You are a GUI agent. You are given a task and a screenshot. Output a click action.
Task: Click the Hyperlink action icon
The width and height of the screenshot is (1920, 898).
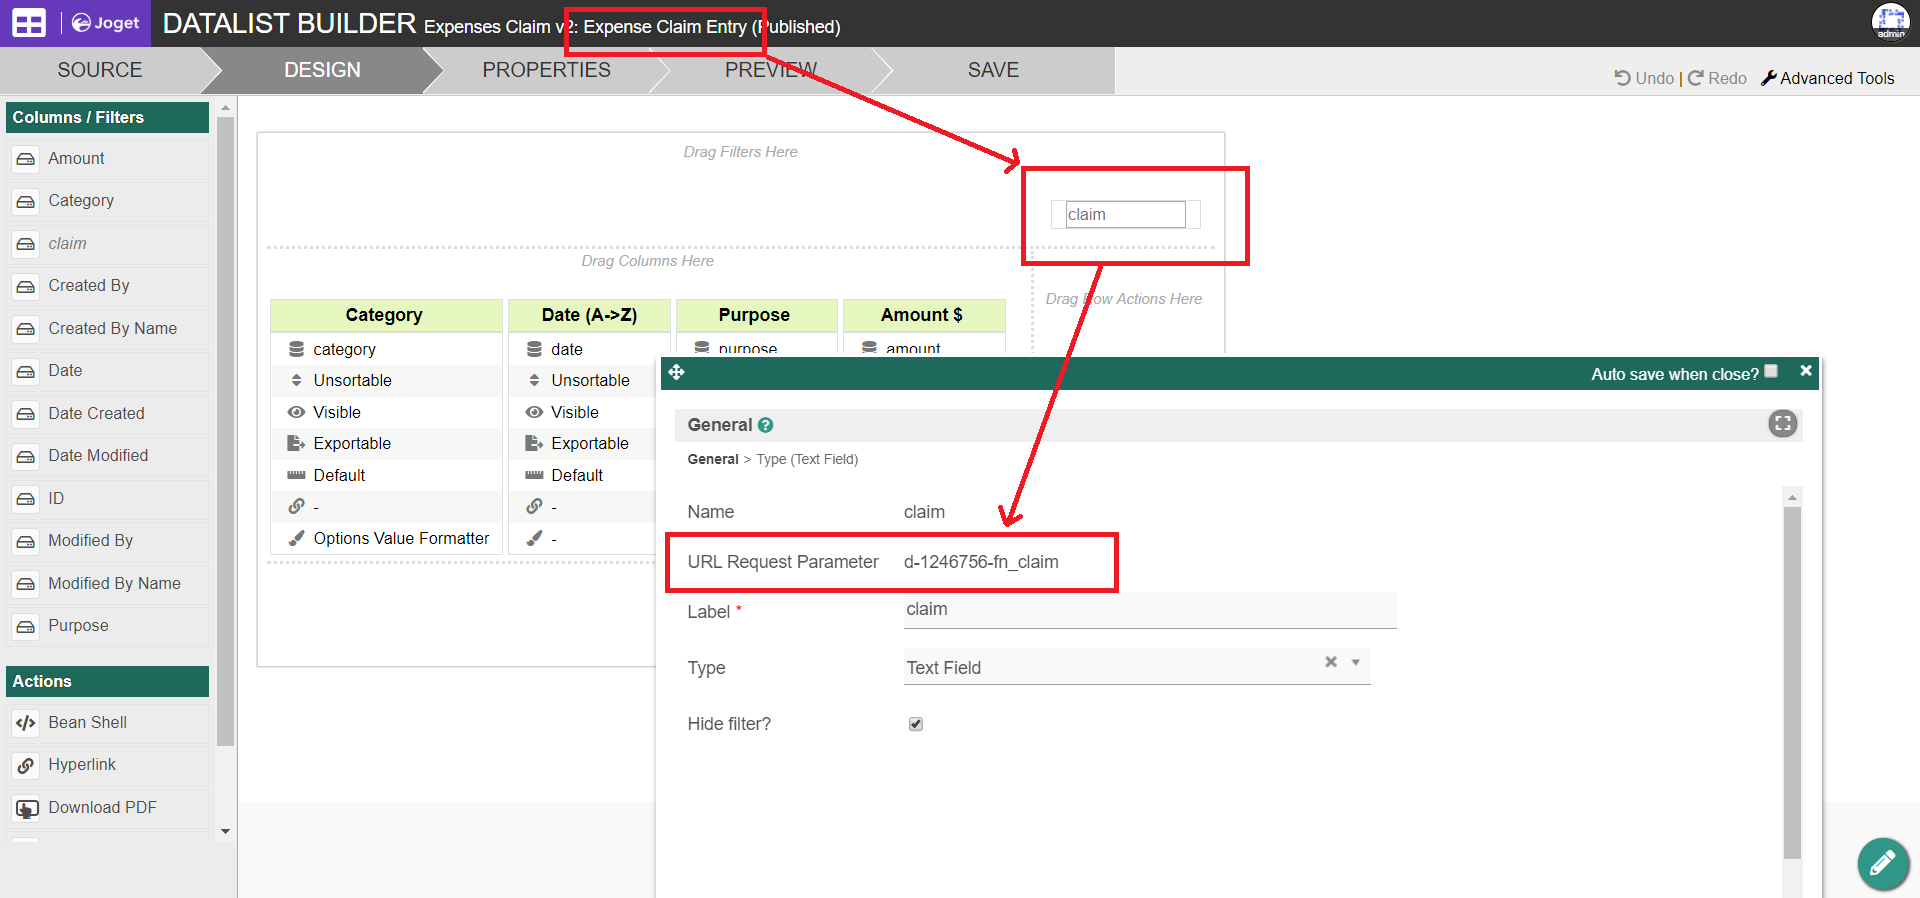pyautogui.click(x=26, y=765)
